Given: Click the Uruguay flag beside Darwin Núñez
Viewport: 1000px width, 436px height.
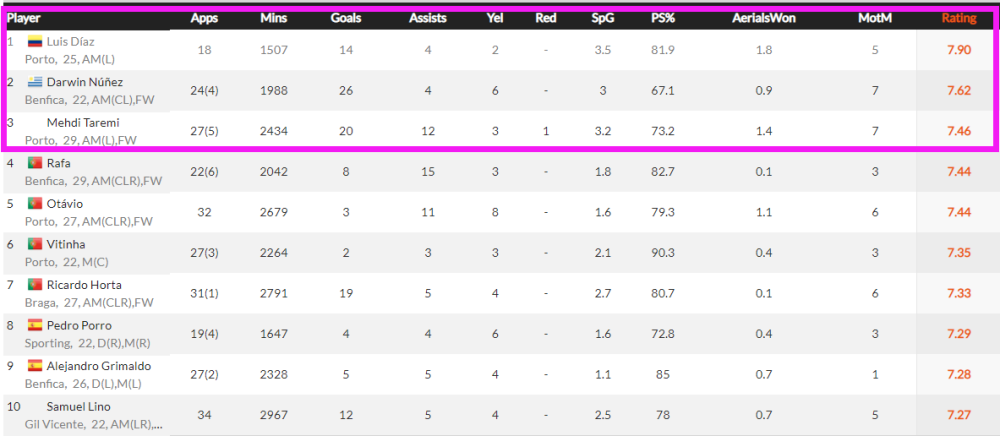Looking at the screenshot, I should pyautogui.click(x=34, y=82).
